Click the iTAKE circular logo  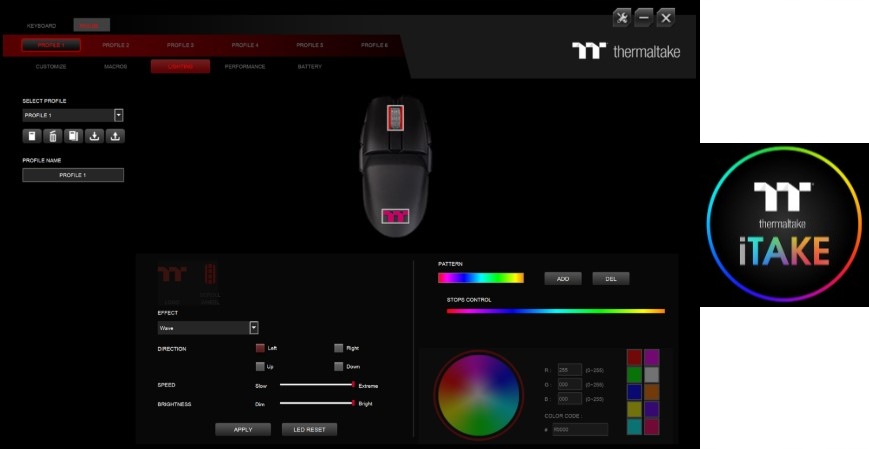pyautogui.click(x=784, y=224)
